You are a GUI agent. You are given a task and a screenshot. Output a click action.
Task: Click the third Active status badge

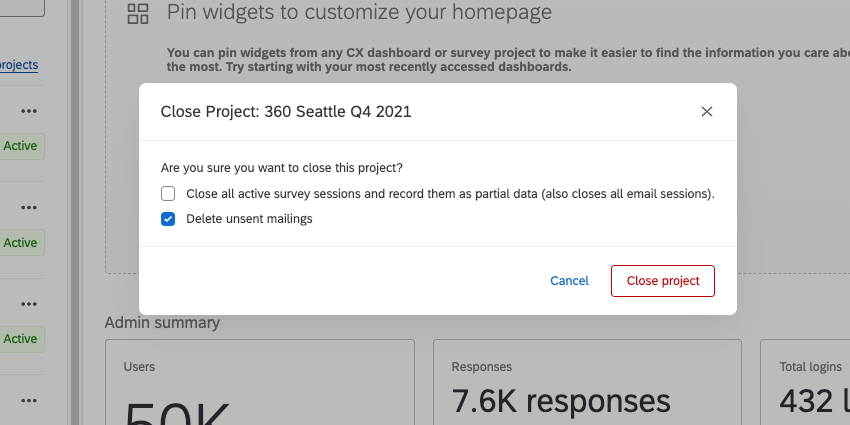[x=20, y=339]
